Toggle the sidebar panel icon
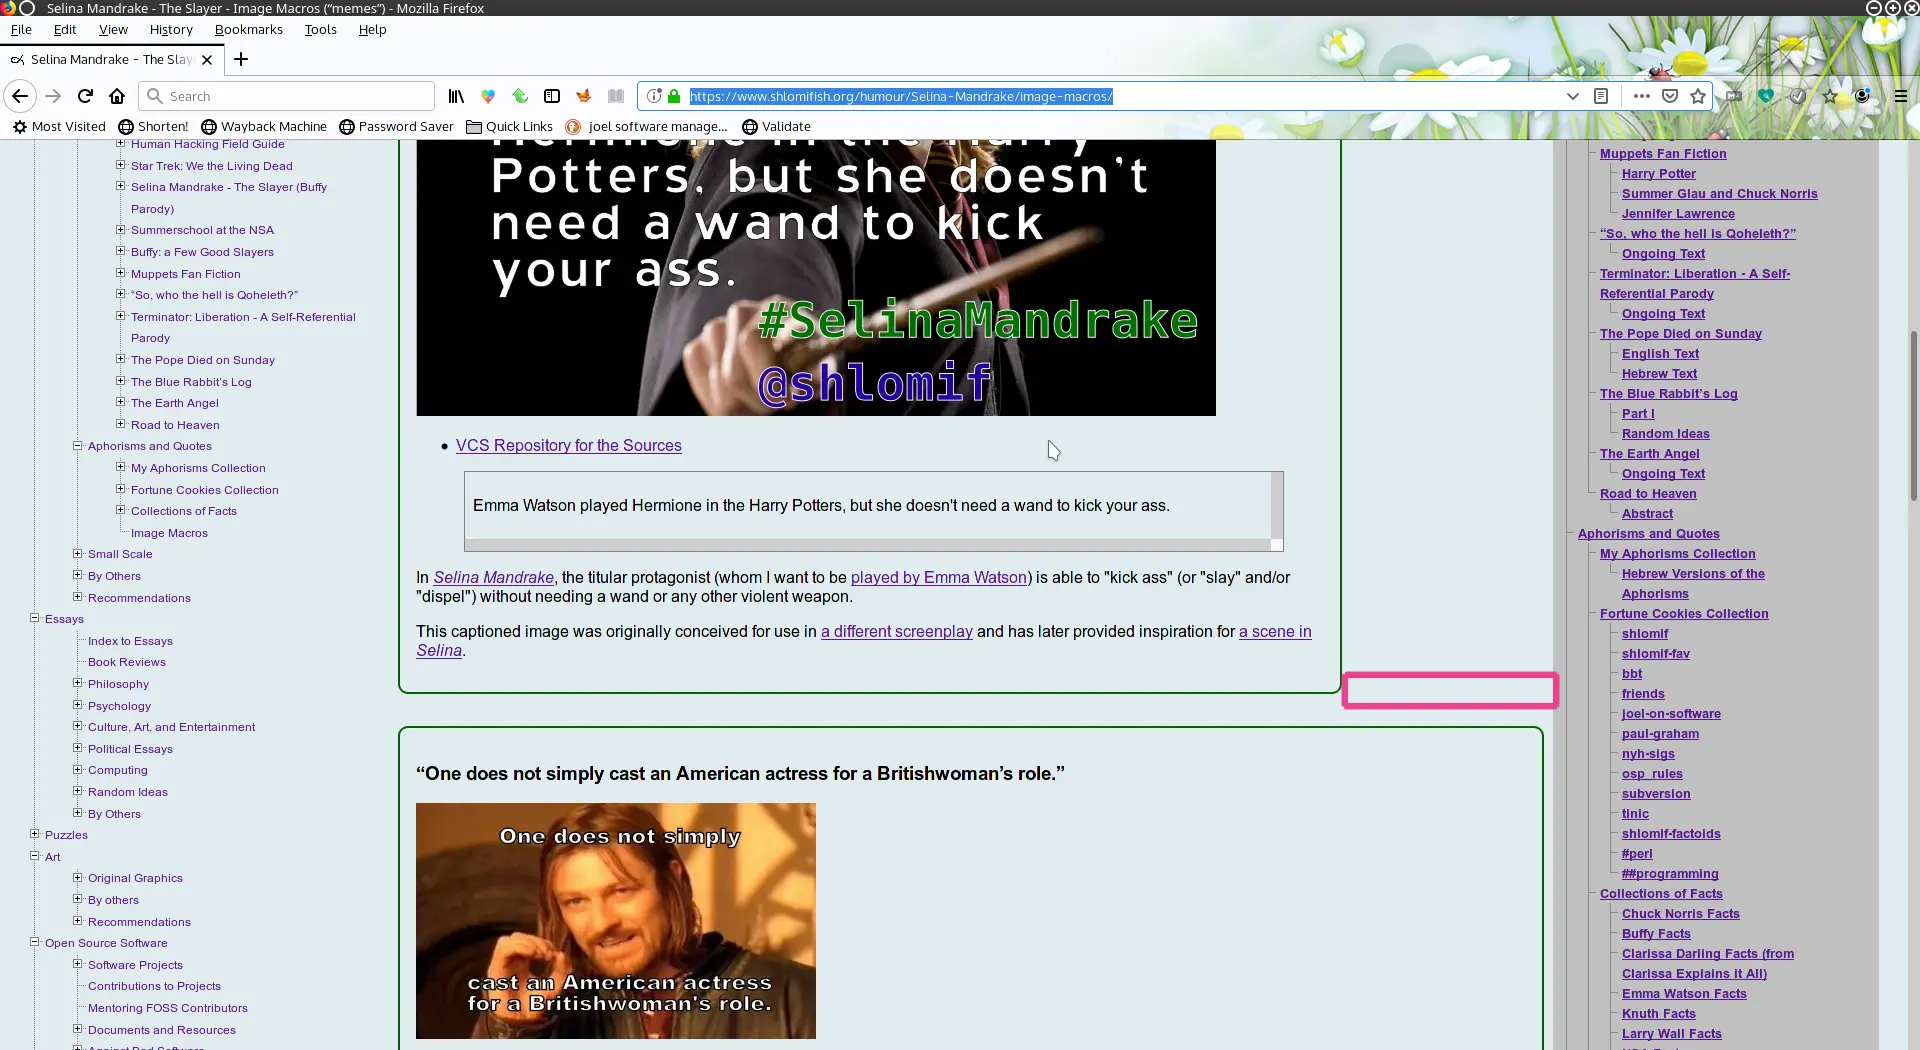The width and height of the screenshot is (1920, 1050). point(552,96)
